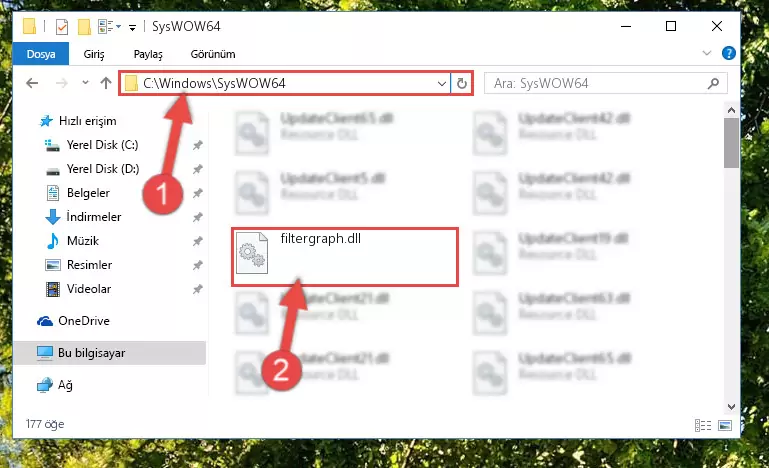Click the vertical scrollbar thumb
The height and width of the screenshot is (468, 769).
coord(731,143)
